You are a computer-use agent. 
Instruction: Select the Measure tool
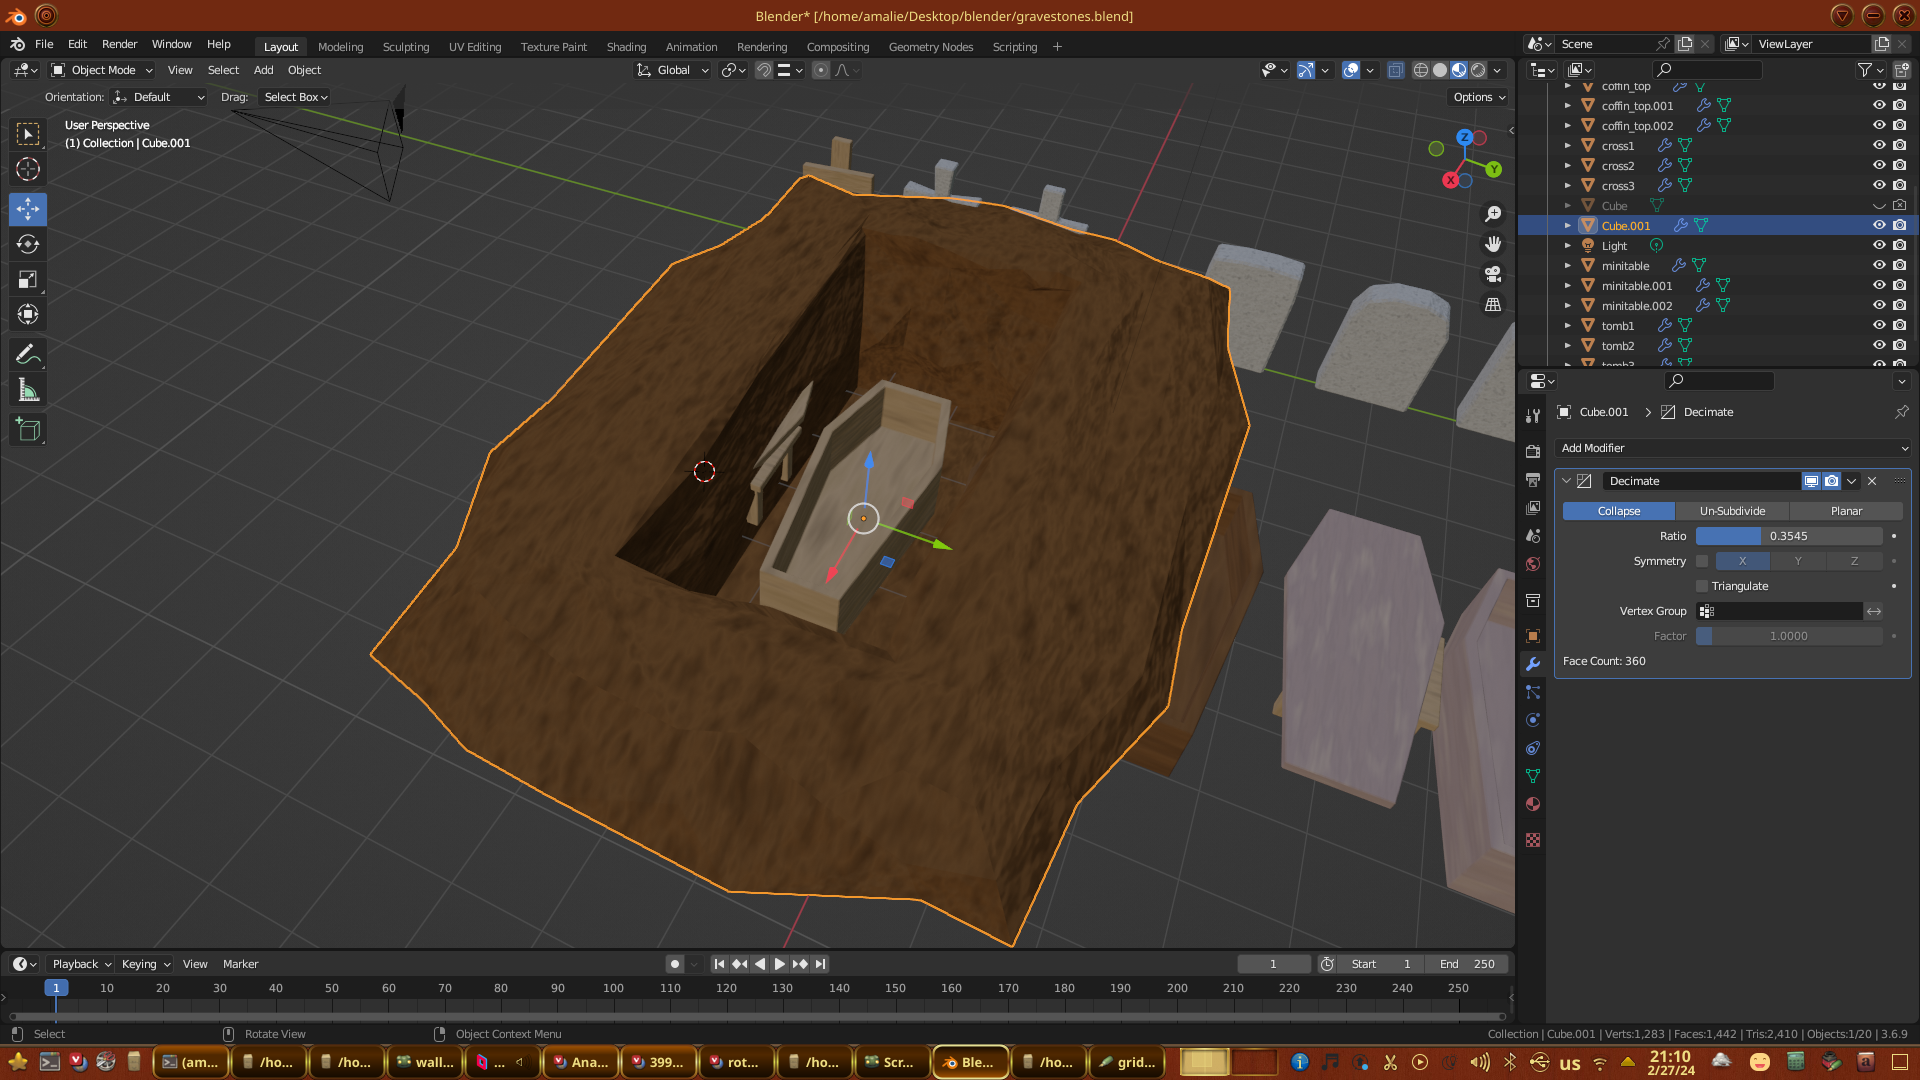click(28, 391)
